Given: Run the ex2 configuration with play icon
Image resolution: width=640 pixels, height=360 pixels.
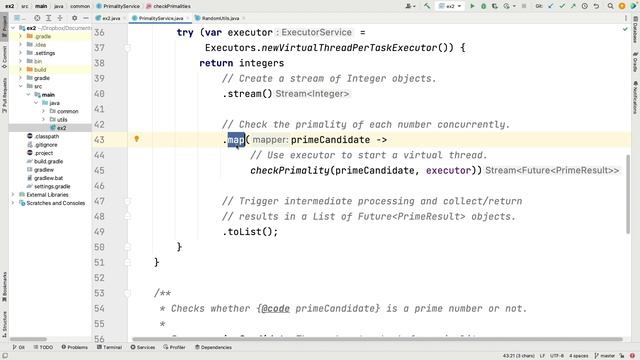Looking at the screenshot, I should tap(472, 6).
